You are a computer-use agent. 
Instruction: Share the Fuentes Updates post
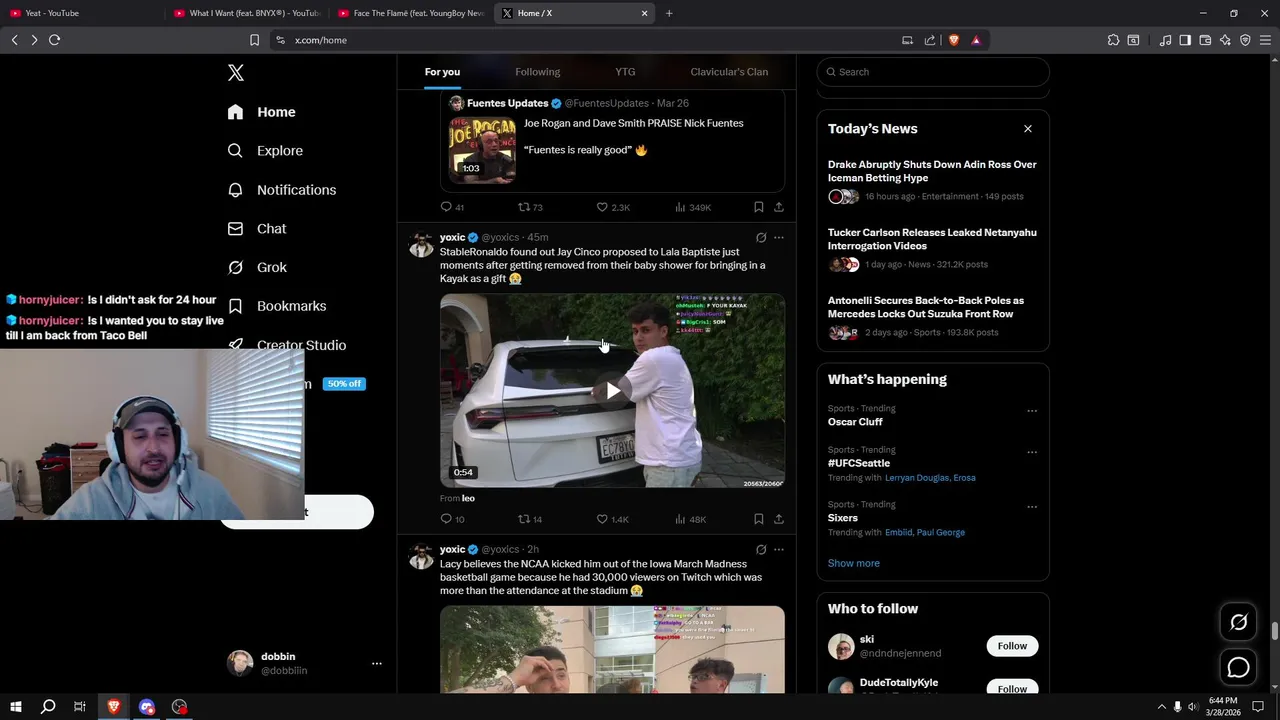(779, 207)
